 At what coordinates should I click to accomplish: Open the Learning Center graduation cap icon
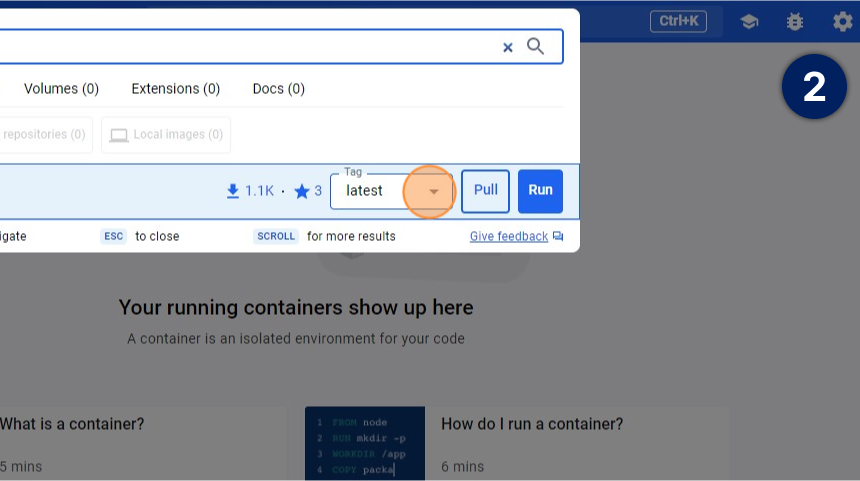(x=749, y=21)
